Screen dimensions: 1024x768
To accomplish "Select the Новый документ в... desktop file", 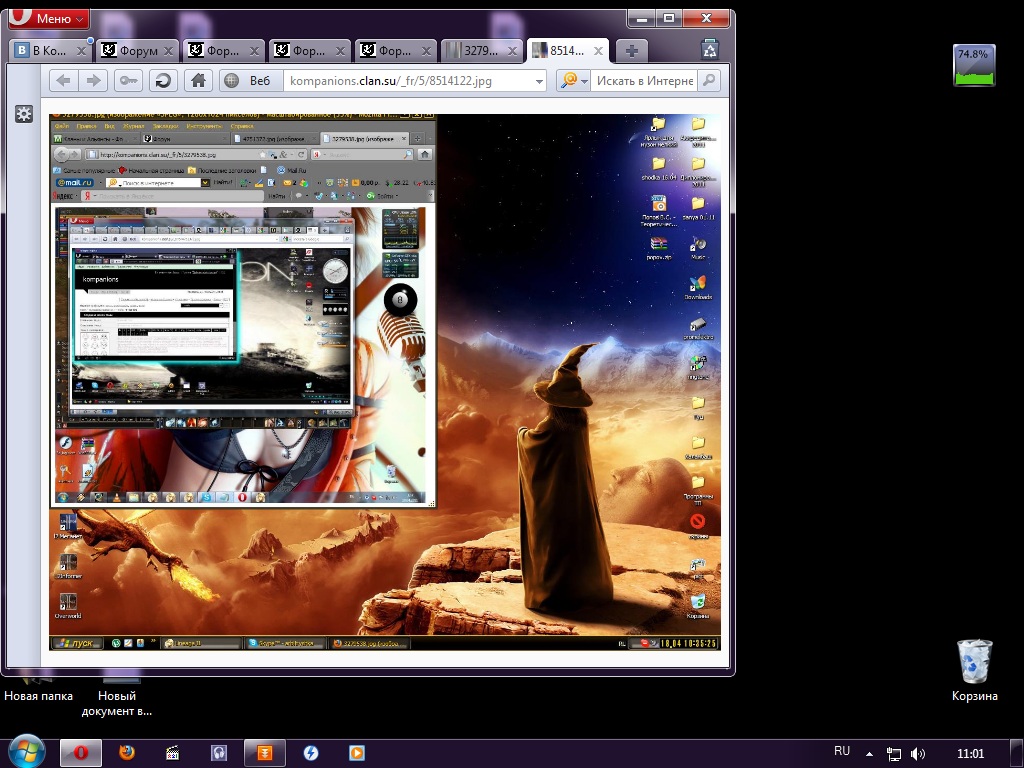I will click(117, 696).
